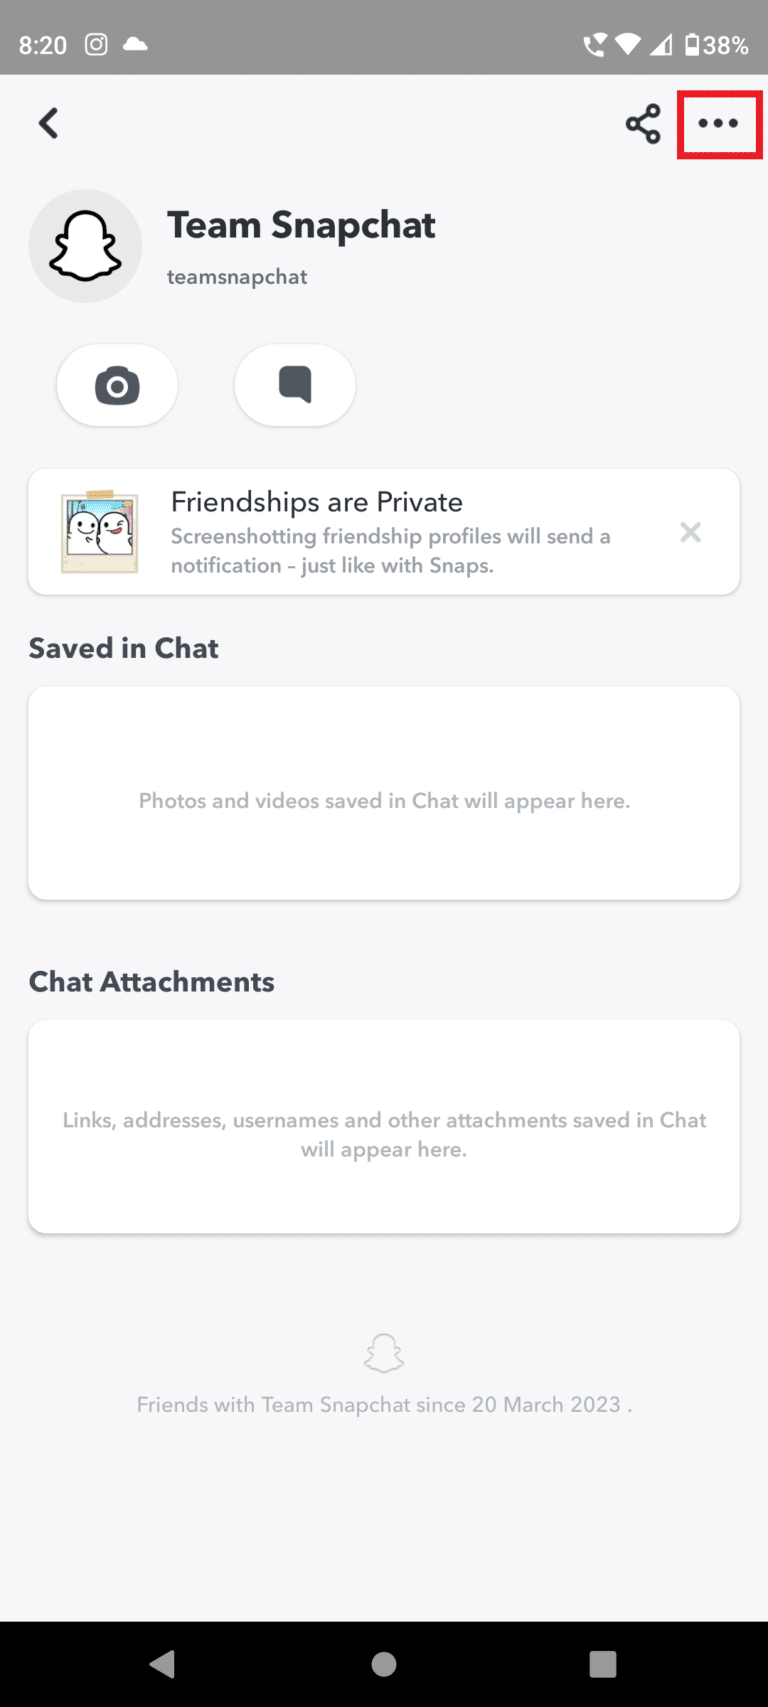Tap the Instagram status bar icon
Screen dimensions: 768x1707
click(96, 44)
